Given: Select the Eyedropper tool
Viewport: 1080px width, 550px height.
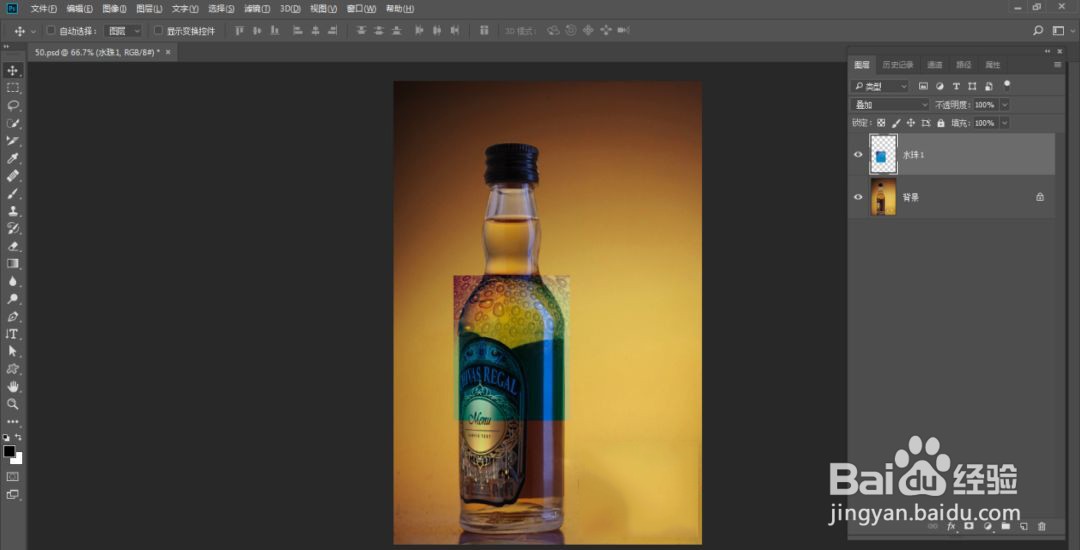Looking at the screenshot, I should [12, 158].
